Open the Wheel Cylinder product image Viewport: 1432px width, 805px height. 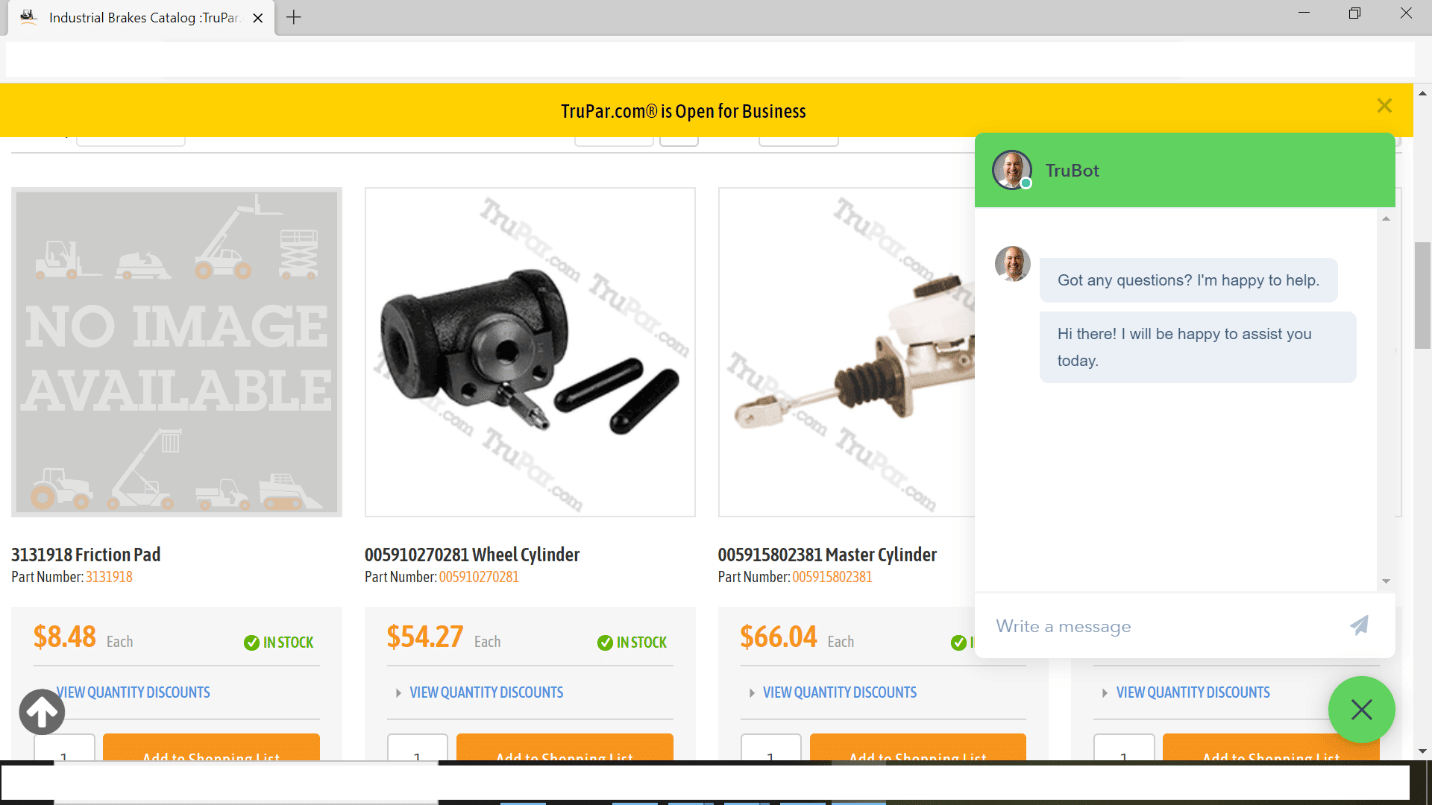click(530, 352)
